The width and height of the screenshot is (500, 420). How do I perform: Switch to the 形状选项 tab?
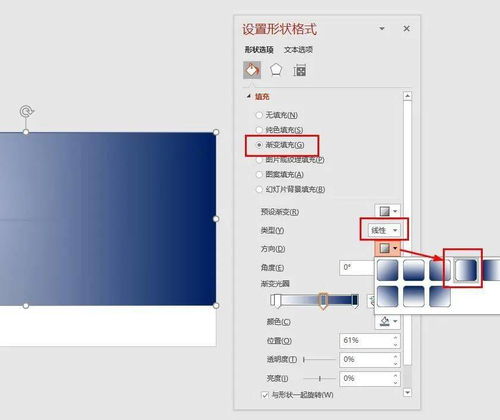pyautogui.click(x=259, y=50)
